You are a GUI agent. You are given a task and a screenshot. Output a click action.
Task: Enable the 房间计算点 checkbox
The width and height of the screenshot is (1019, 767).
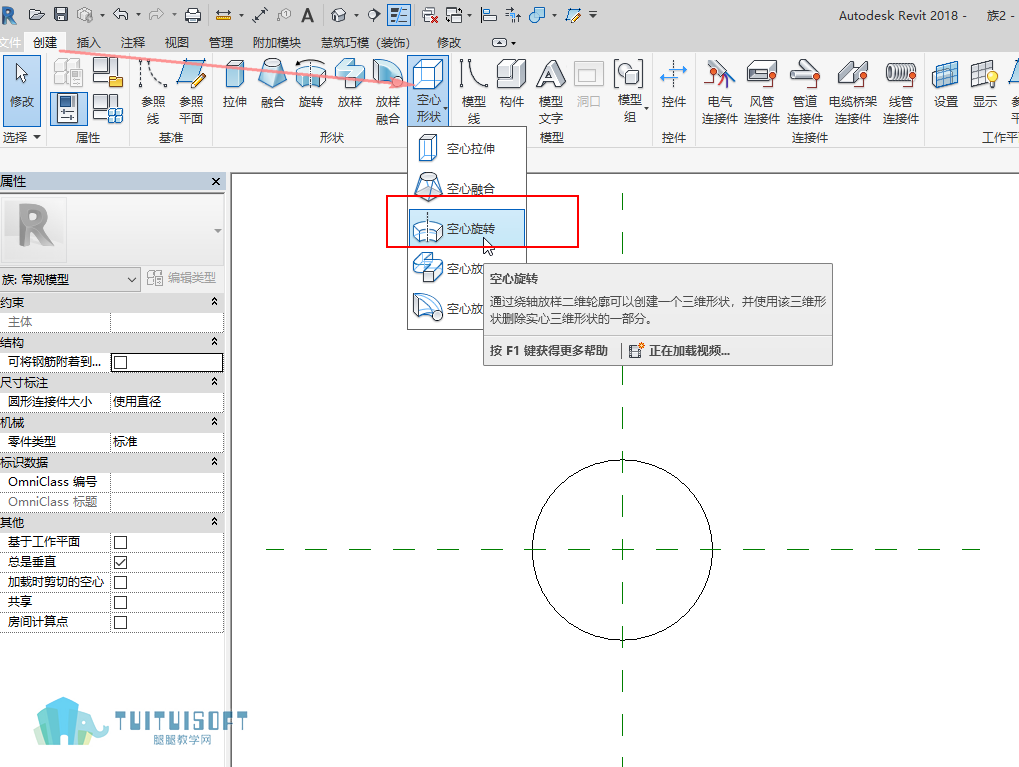[x=120, y=623]
